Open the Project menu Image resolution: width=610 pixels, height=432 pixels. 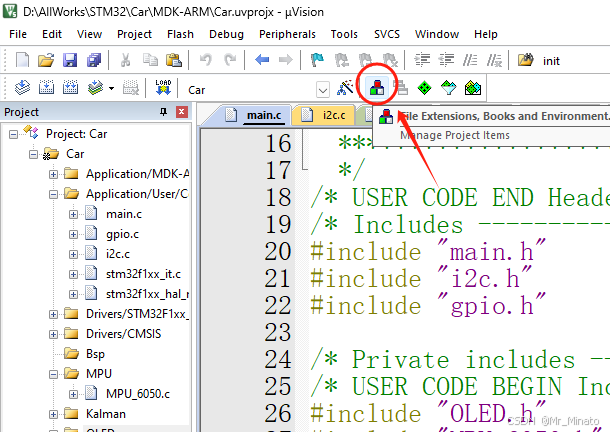[134, 34]
